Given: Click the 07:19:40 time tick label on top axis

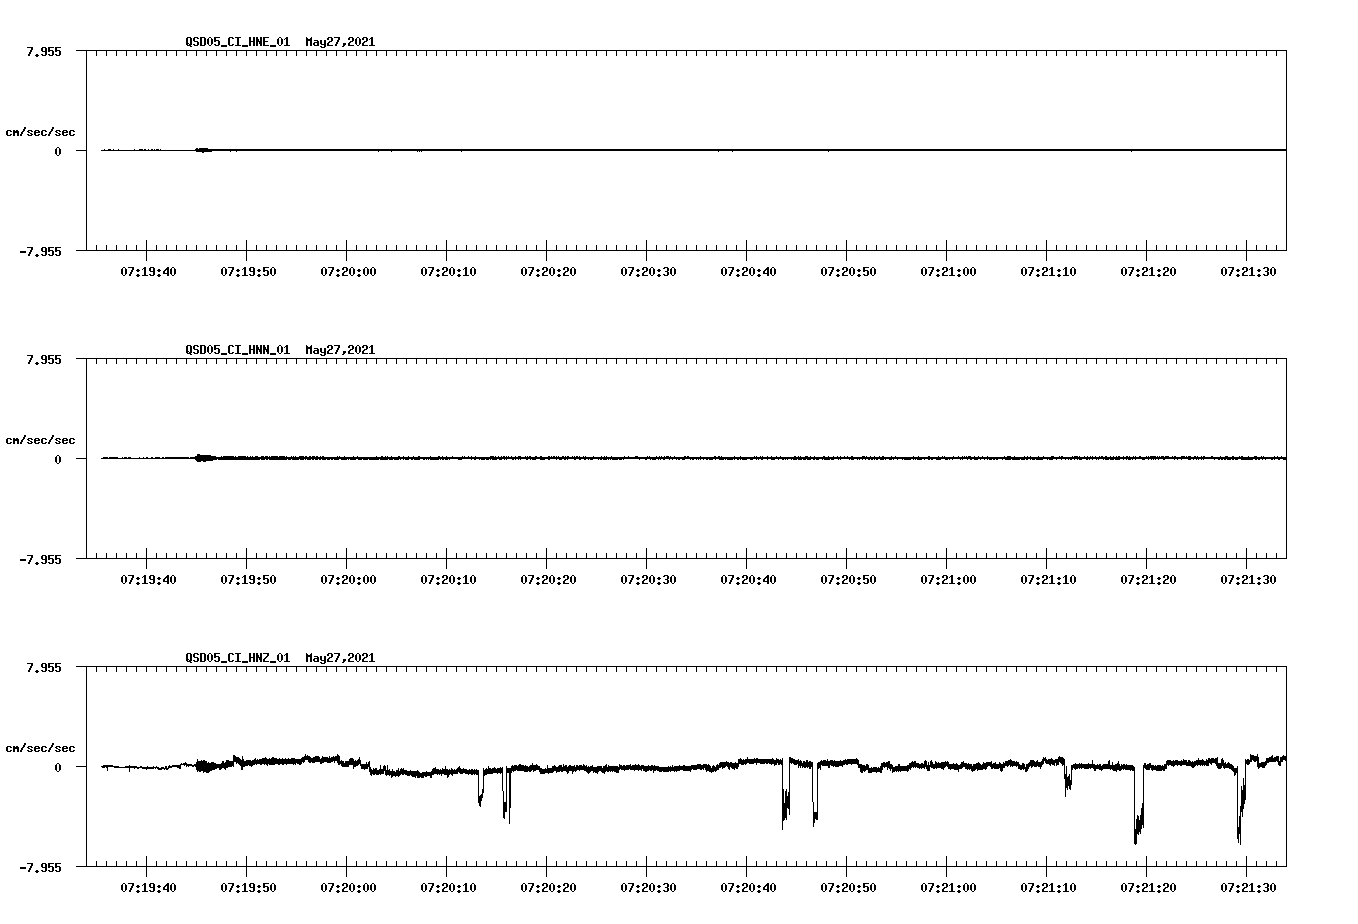Looking at the screenshot, I should [x=148, y=269].
